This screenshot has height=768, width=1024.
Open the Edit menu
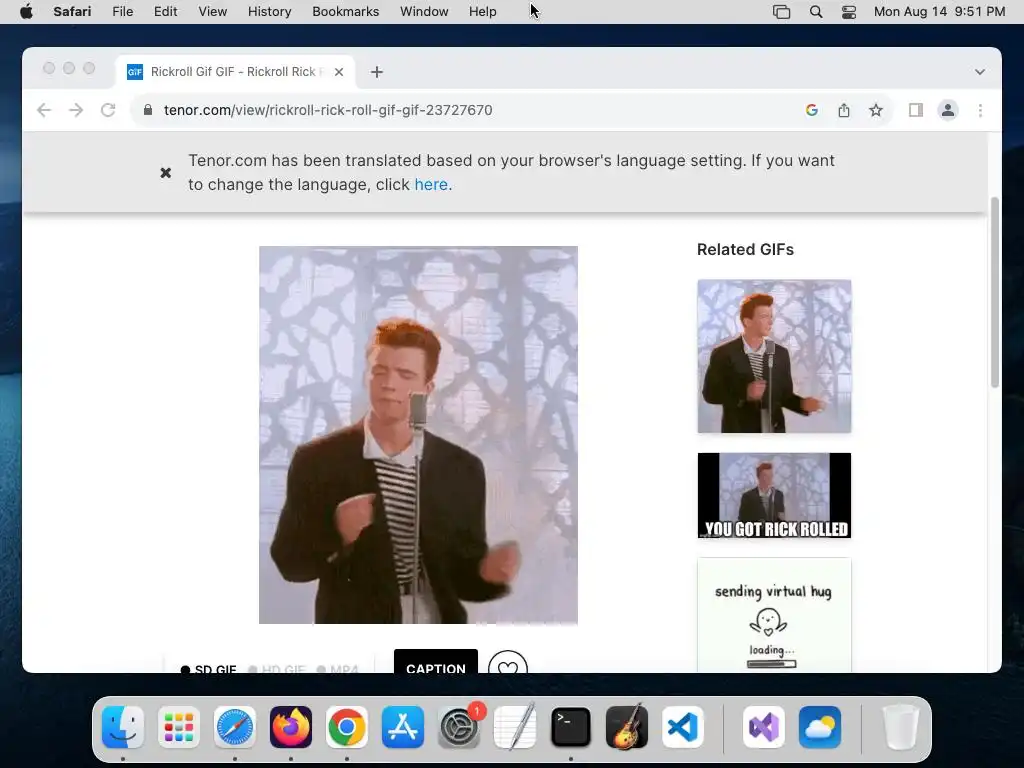[165, 12]
